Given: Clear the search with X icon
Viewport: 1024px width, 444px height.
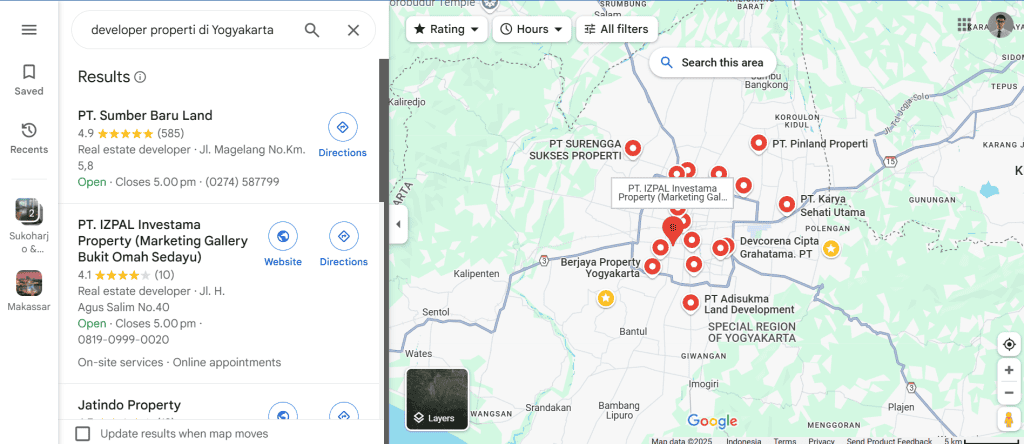Looking at the screenshot, I should (x=353, y=30).
